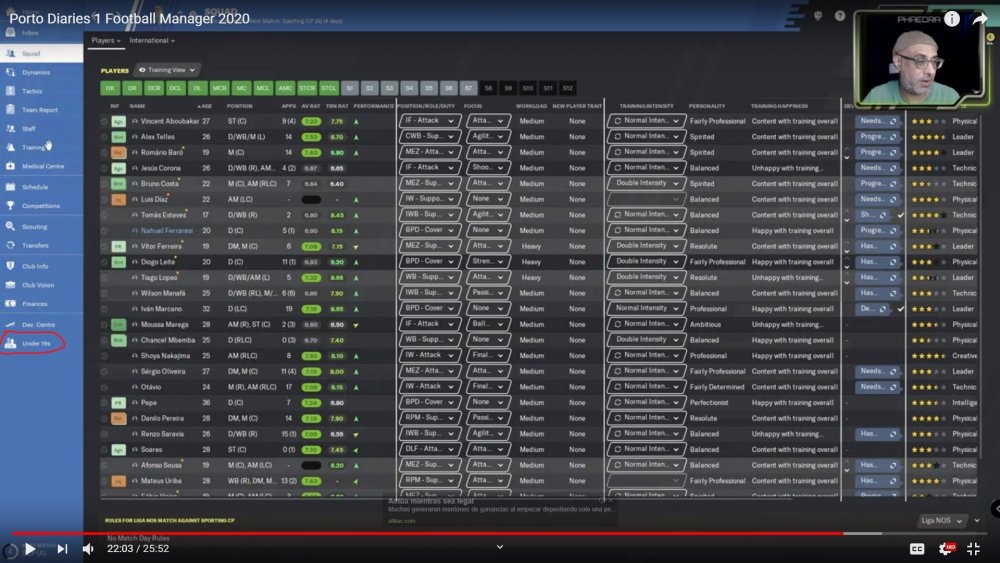Open the Finances sidebar icon

click(x=10, y=303)
